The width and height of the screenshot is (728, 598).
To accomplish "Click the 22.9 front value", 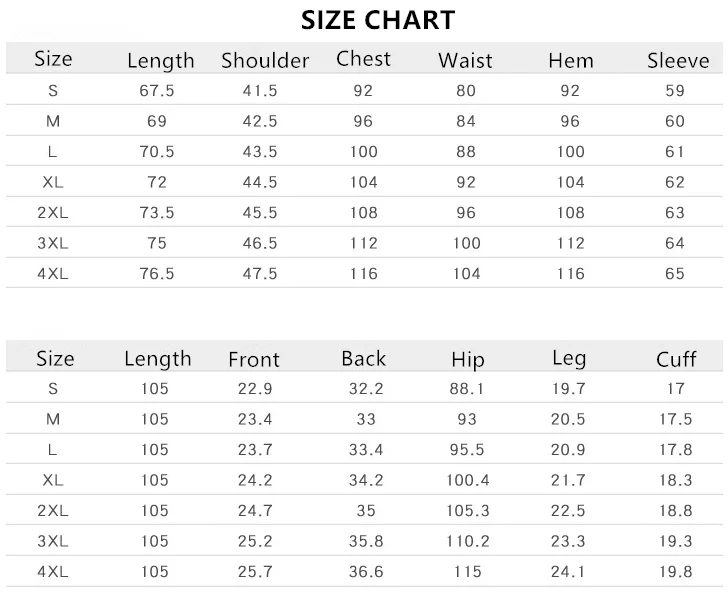I will 253,389.
